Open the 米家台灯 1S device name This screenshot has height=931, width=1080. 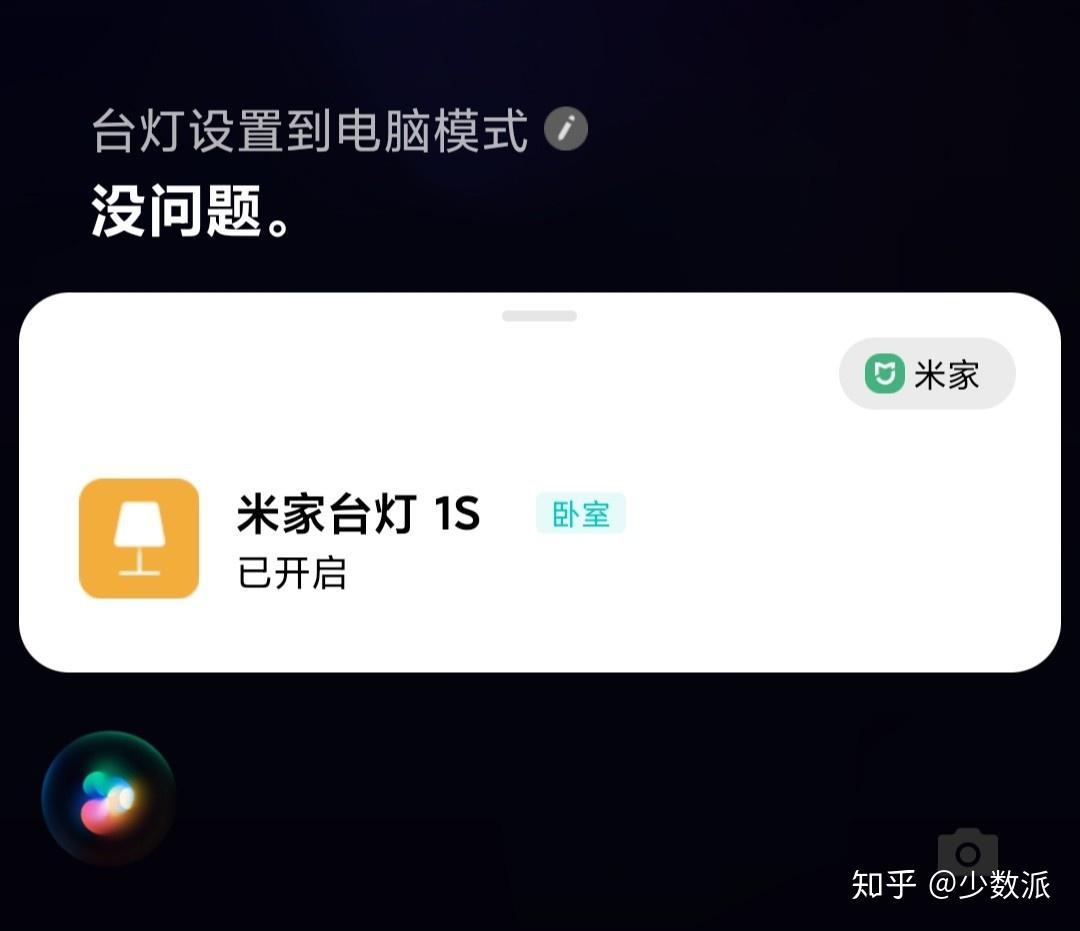[358, 514]
